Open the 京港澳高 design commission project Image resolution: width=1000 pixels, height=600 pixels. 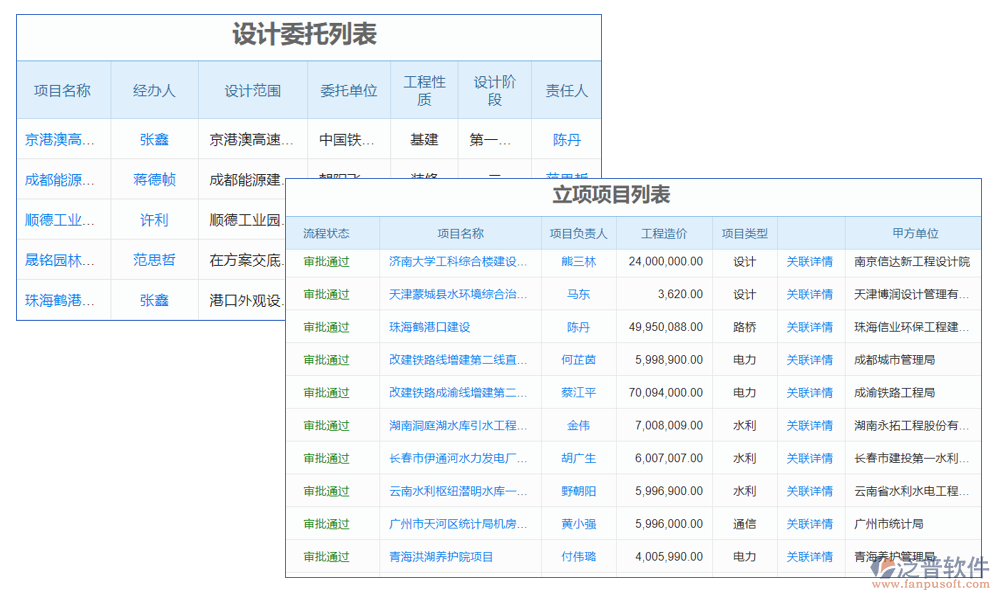pos(62,139)
